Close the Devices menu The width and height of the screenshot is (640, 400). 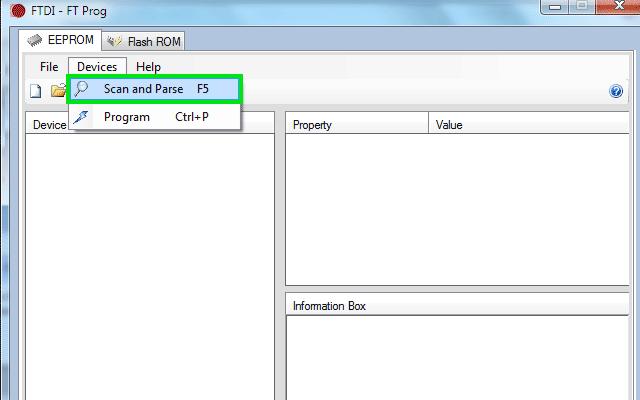(97, 67)
